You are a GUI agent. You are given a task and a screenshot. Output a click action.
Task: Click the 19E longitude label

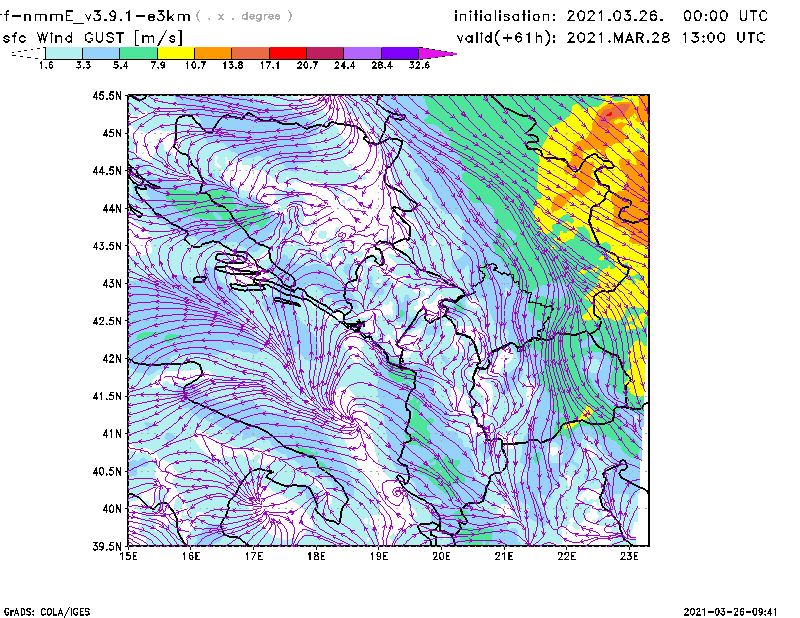point(379,556)
